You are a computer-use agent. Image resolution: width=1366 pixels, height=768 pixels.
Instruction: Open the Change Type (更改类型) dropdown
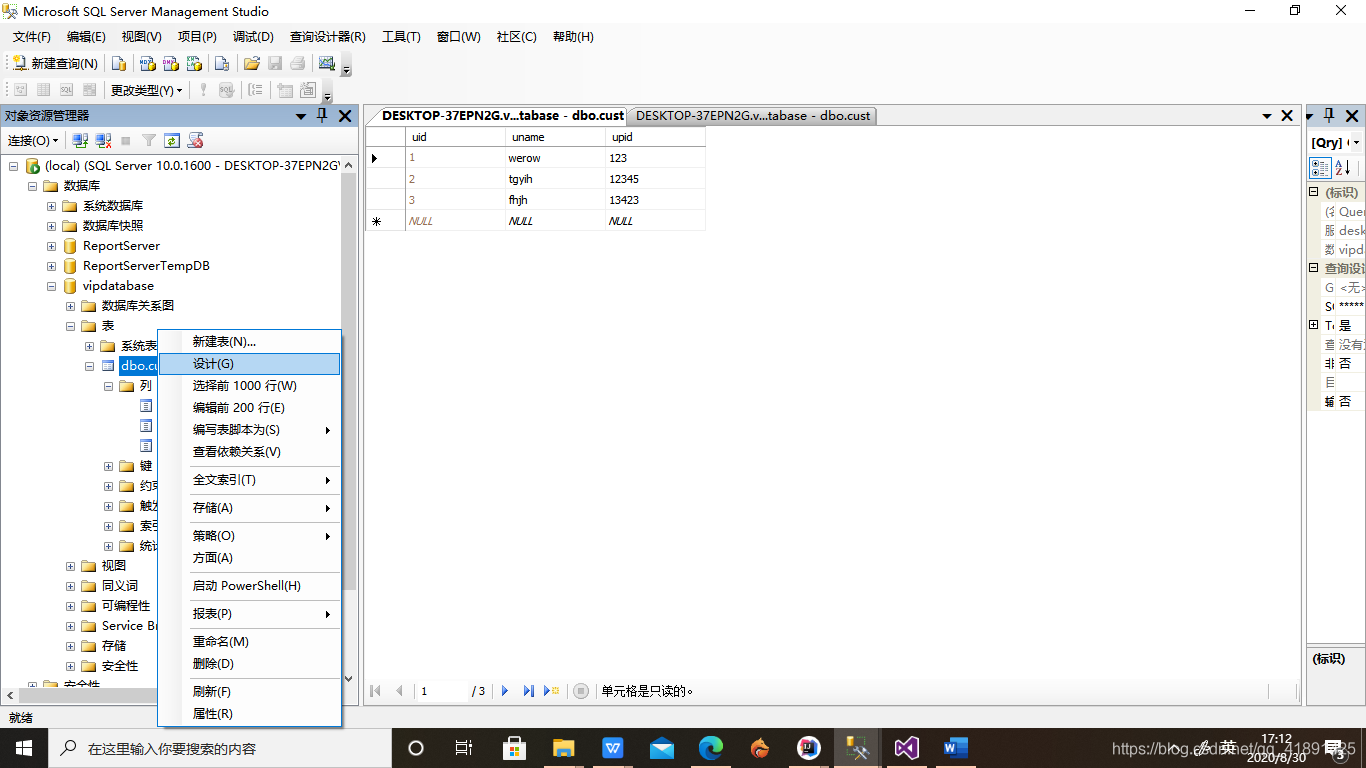tap(147, 90)
